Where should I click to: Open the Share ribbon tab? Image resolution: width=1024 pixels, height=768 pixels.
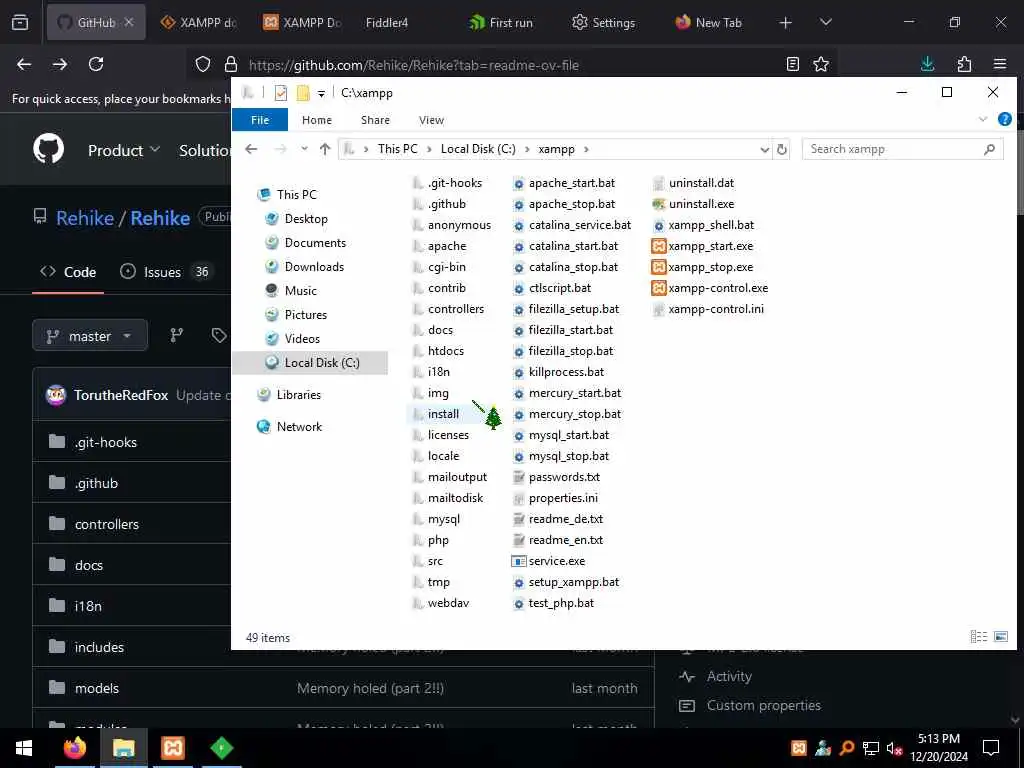click(376, 120)
